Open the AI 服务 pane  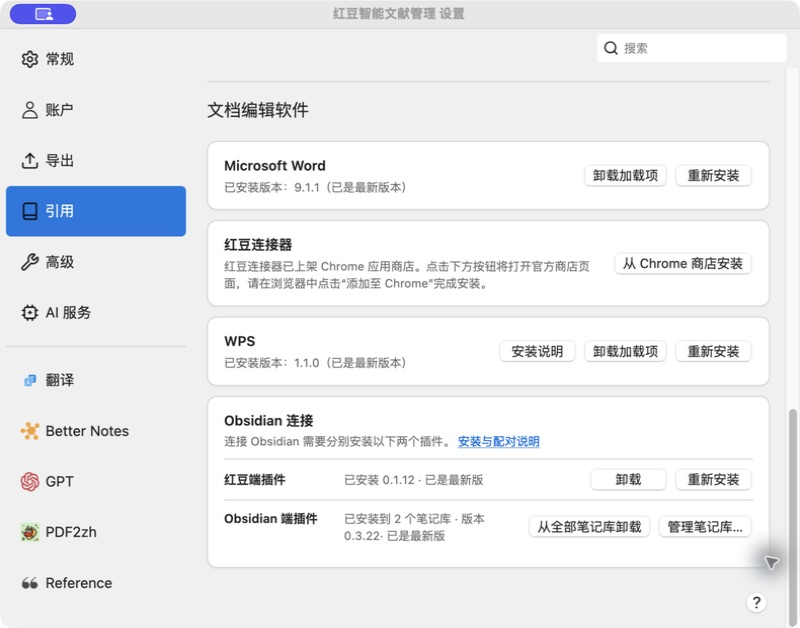(x=96, y=312)
